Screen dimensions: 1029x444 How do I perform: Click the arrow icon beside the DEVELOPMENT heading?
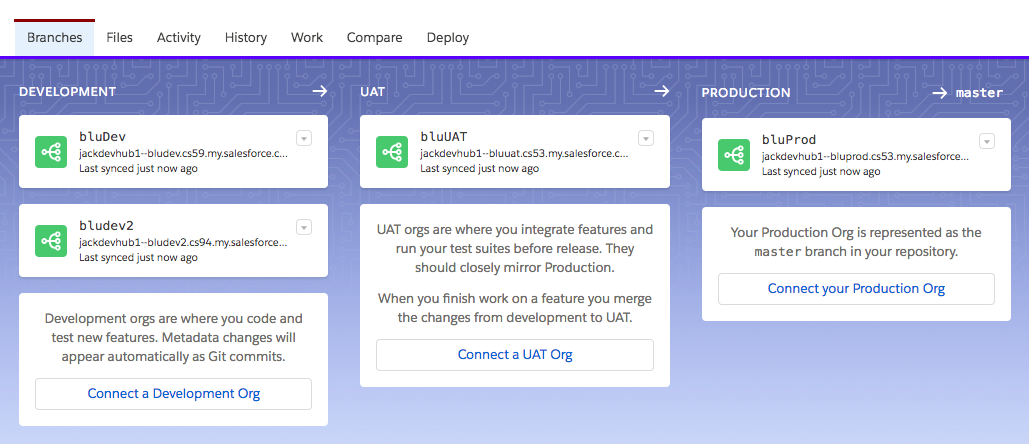[320, 91]
